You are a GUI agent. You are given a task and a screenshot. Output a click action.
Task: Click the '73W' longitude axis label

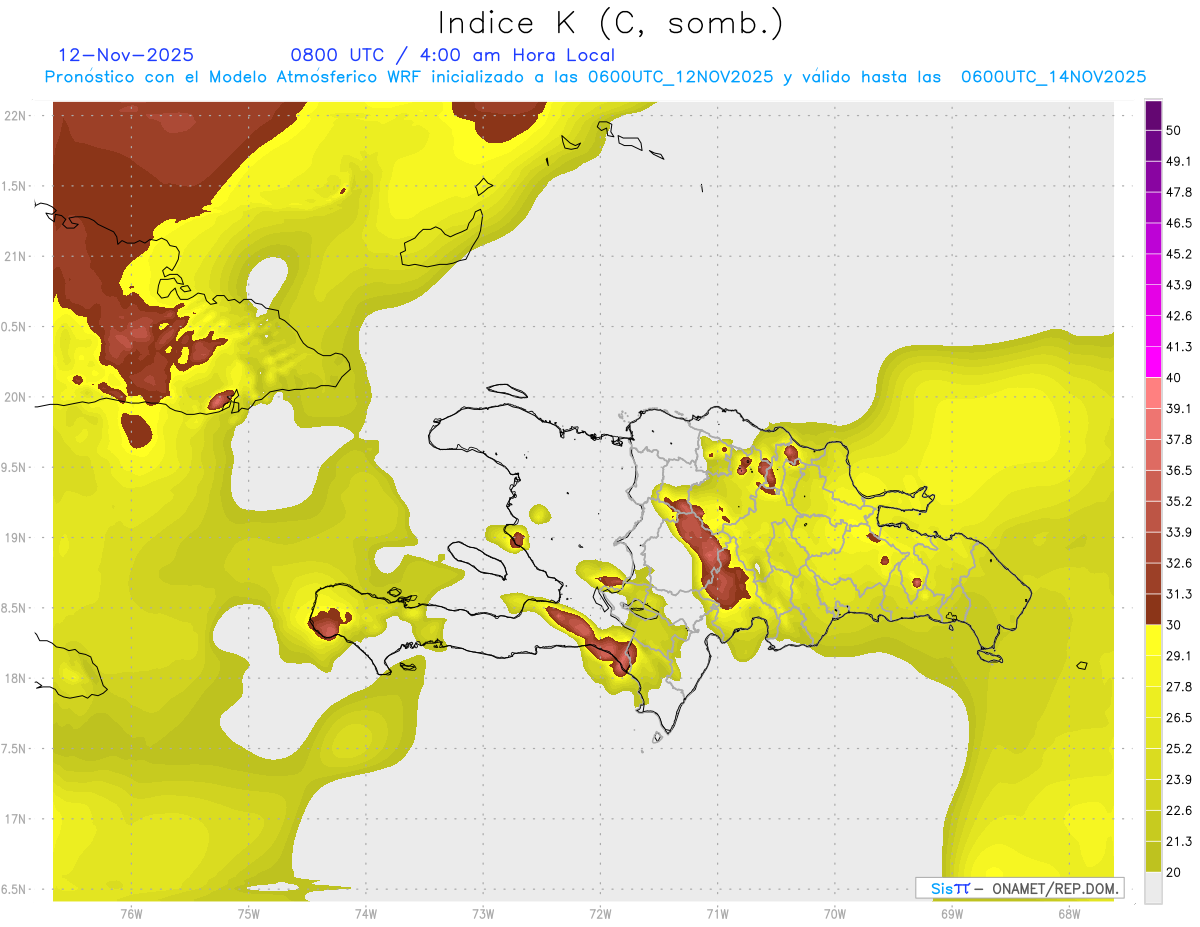click(483, 915)
